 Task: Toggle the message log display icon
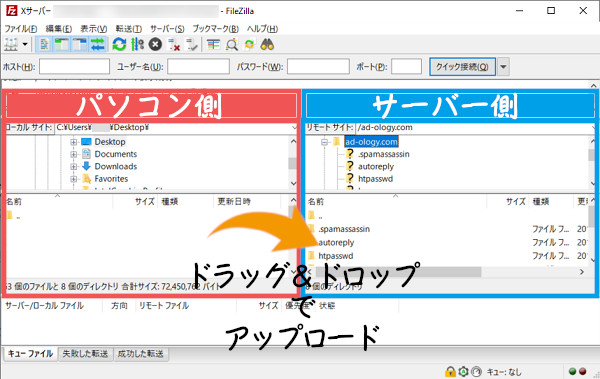[x=44, y=45]
